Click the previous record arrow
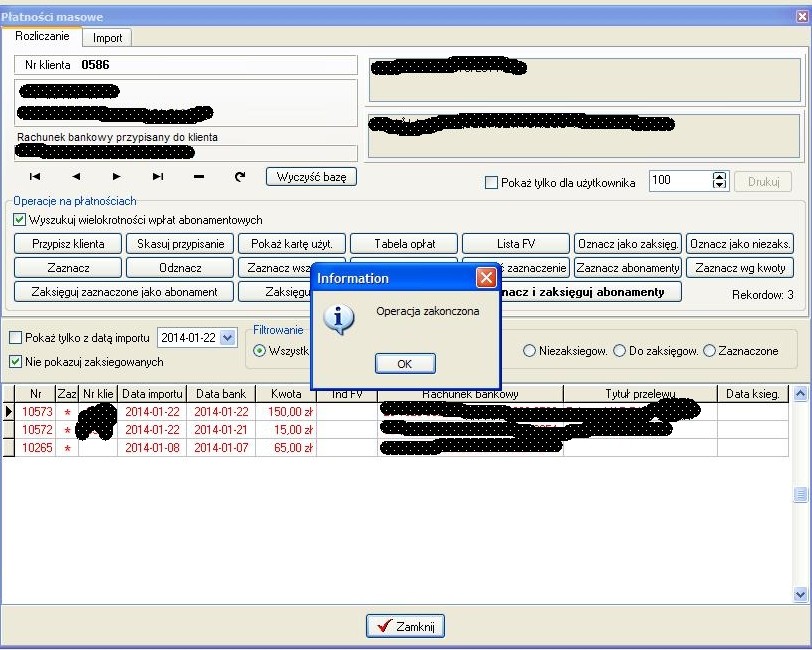This screenshot has width=812, height=650. point(76,177)
